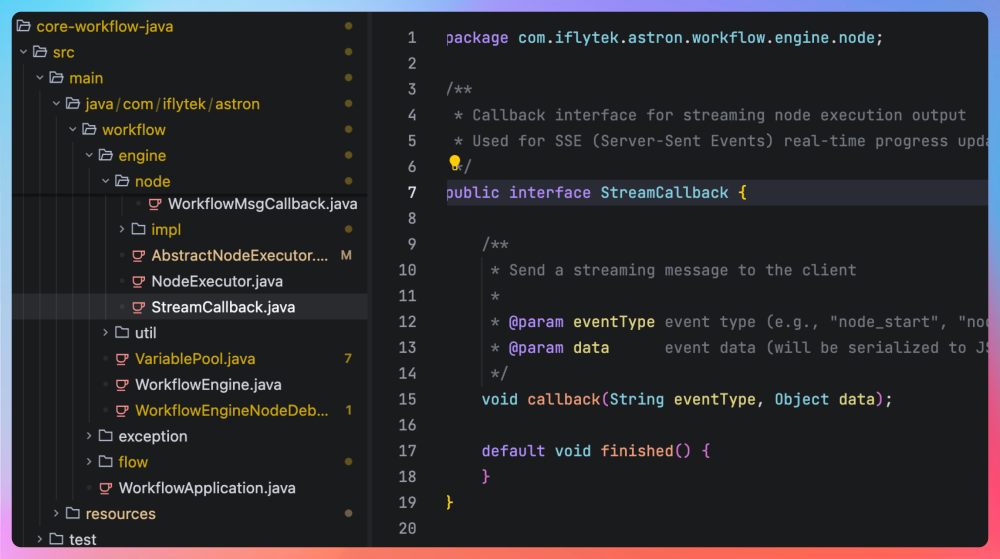Expand the exception folder
The height and width of the screenshot is (559, 1000).
point(89,436)
